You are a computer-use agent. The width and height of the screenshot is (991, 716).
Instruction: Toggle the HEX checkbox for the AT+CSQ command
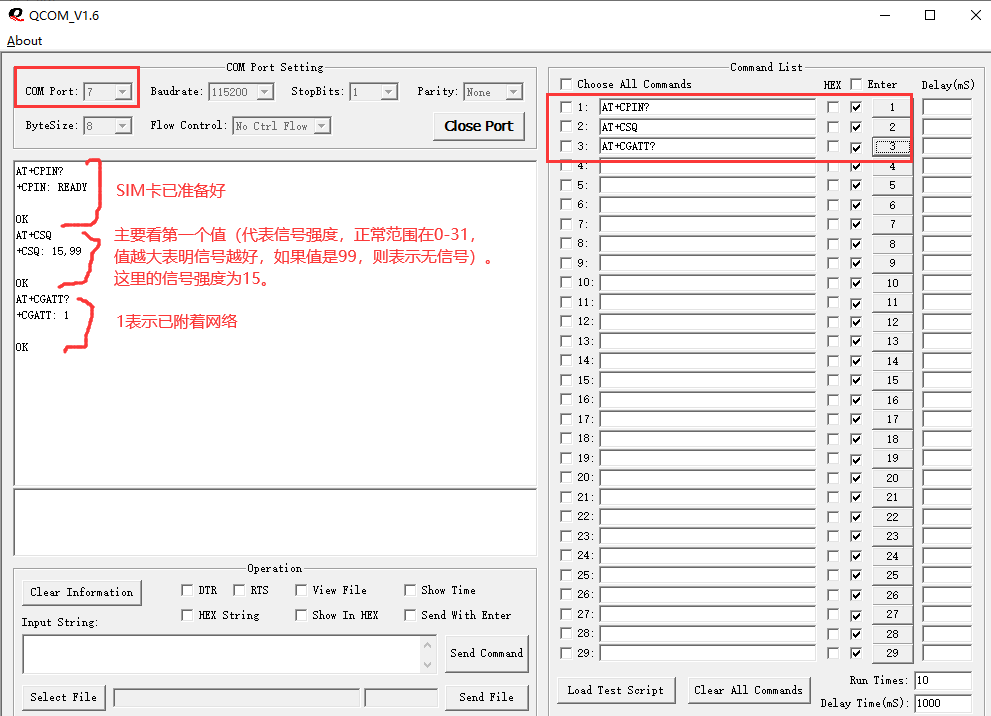pyautogui.click(x=833, y=126)
